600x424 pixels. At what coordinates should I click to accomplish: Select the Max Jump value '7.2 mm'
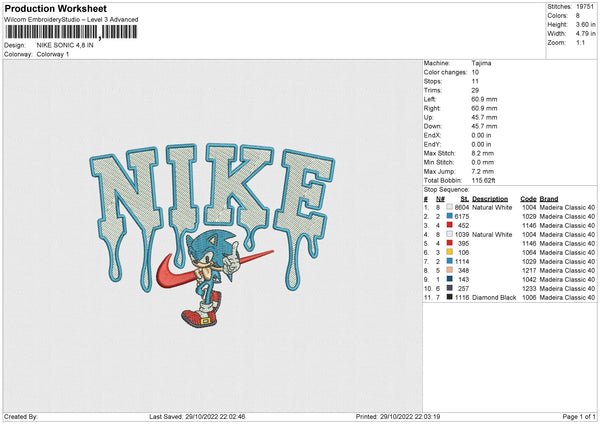coord(483,171)
